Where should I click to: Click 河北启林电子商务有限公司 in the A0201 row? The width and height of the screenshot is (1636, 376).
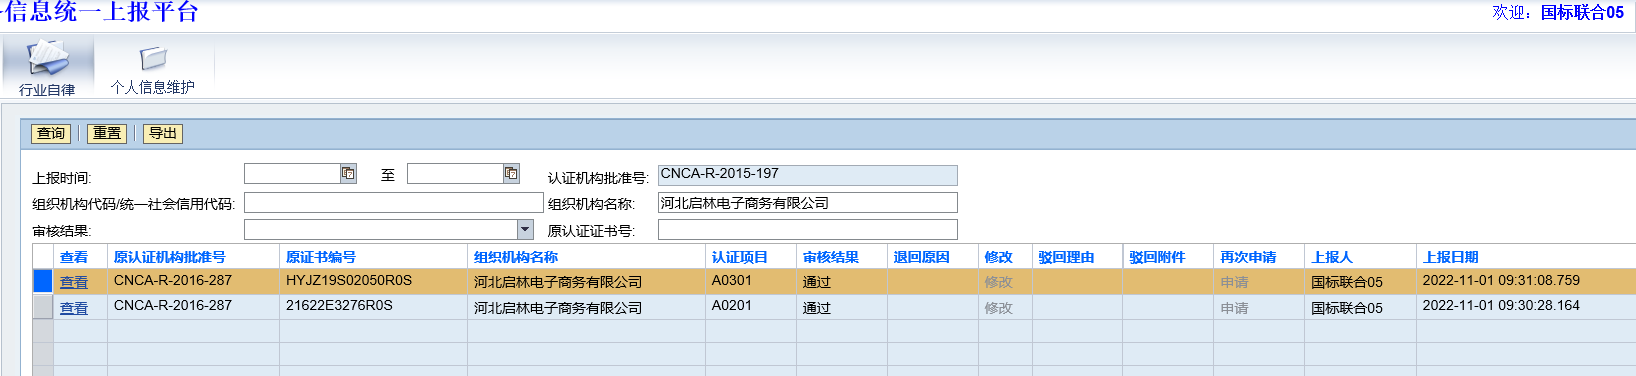pyautogui.click(x=558, y=308)
